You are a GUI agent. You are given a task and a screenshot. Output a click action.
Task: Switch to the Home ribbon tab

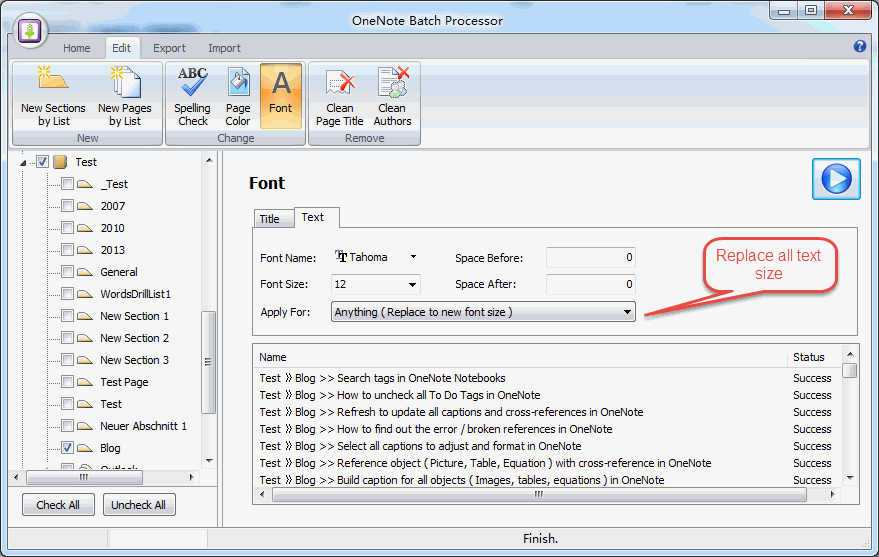[76, 48]
